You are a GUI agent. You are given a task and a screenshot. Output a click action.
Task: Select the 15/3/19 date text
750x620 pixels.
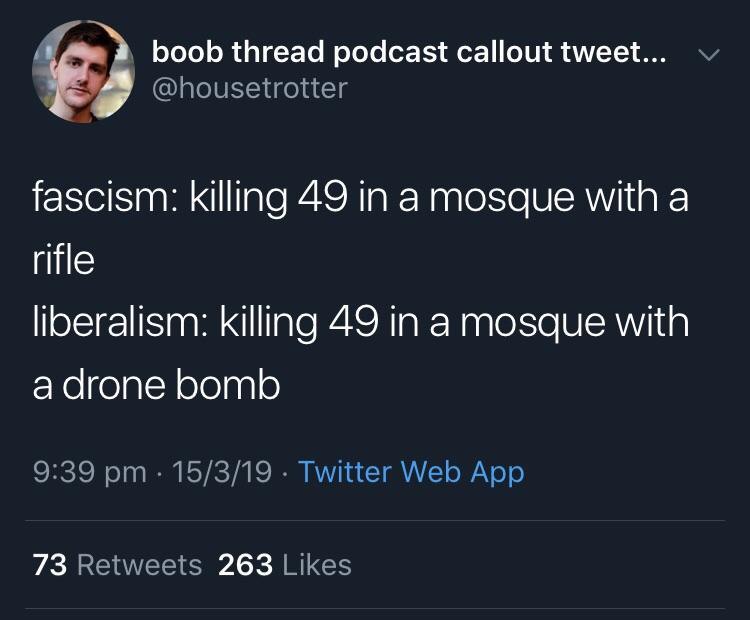[x=221, y=471]
